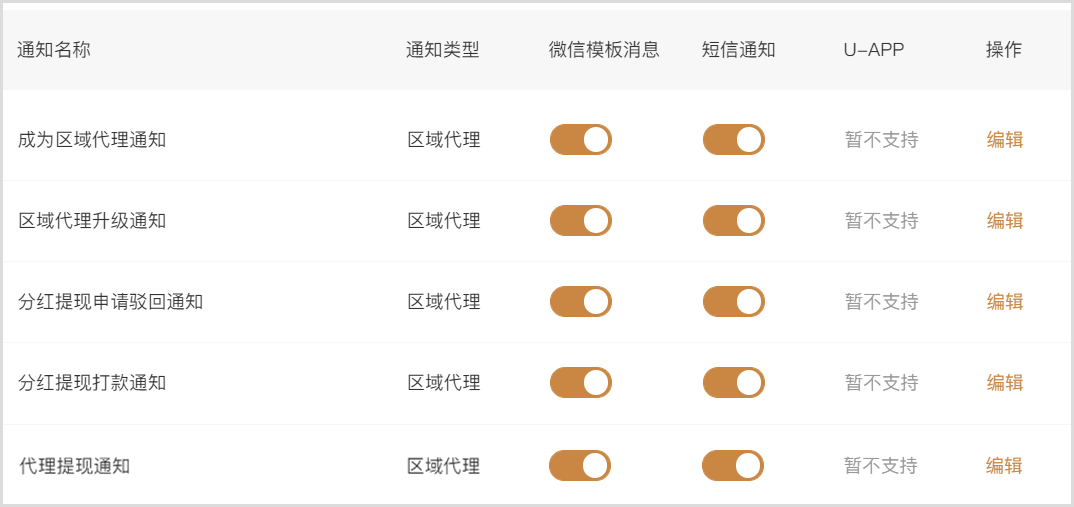Turn off SMS notification for 分红提现打款通知

(733, 383)
